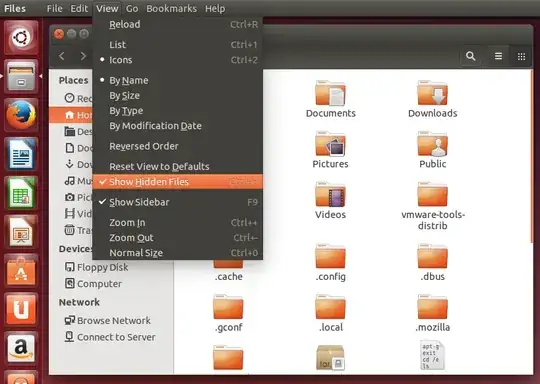Viewport: 540px width, 384px height.
Task: Choose Zoom In menu entry
Action: tap(178, 223)
